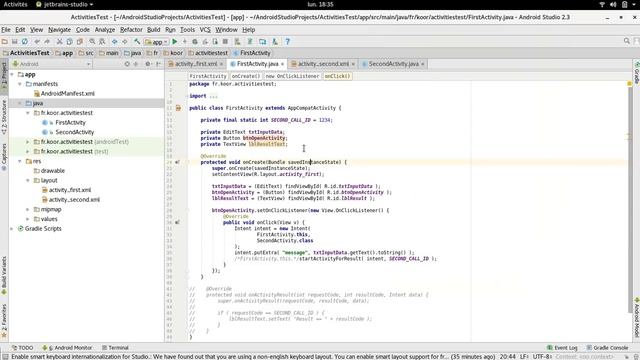Click the Open folder toolbar icon
Viewport: 640px width, 360px height.
coord(4,42)
